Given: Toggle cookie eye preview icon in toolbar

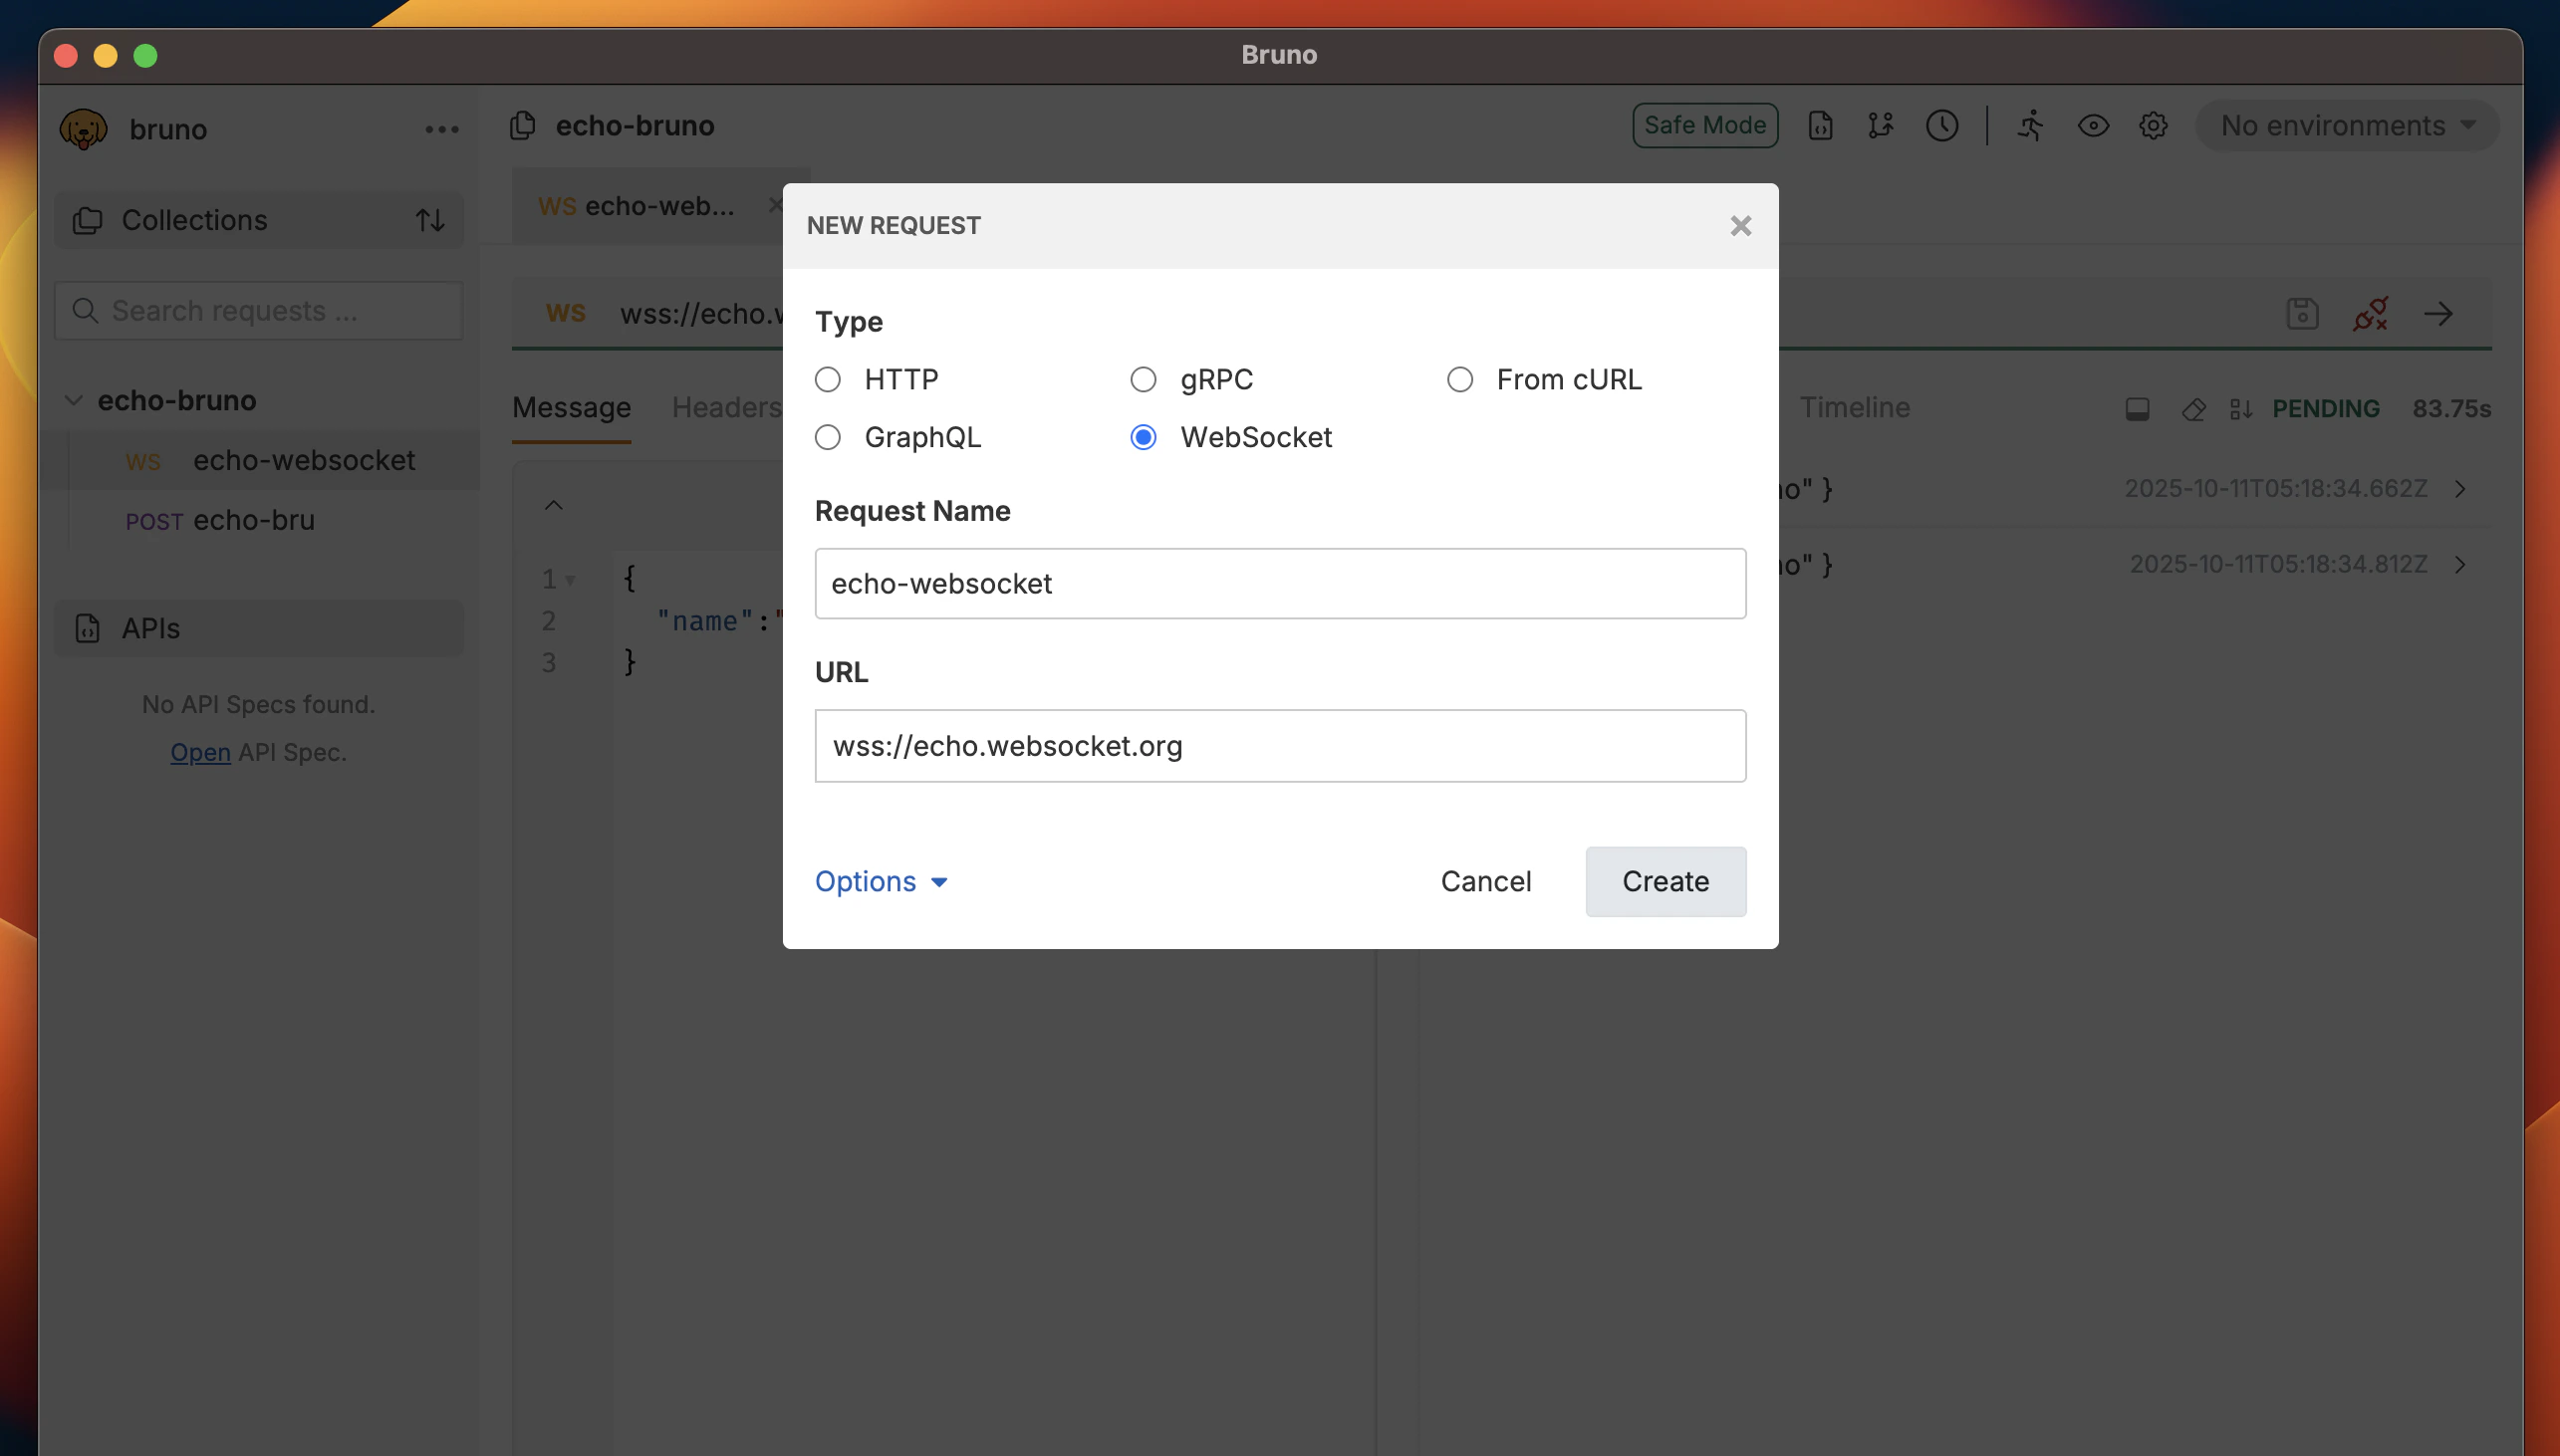Looking at the screenshot, I should coord(2092,126).
